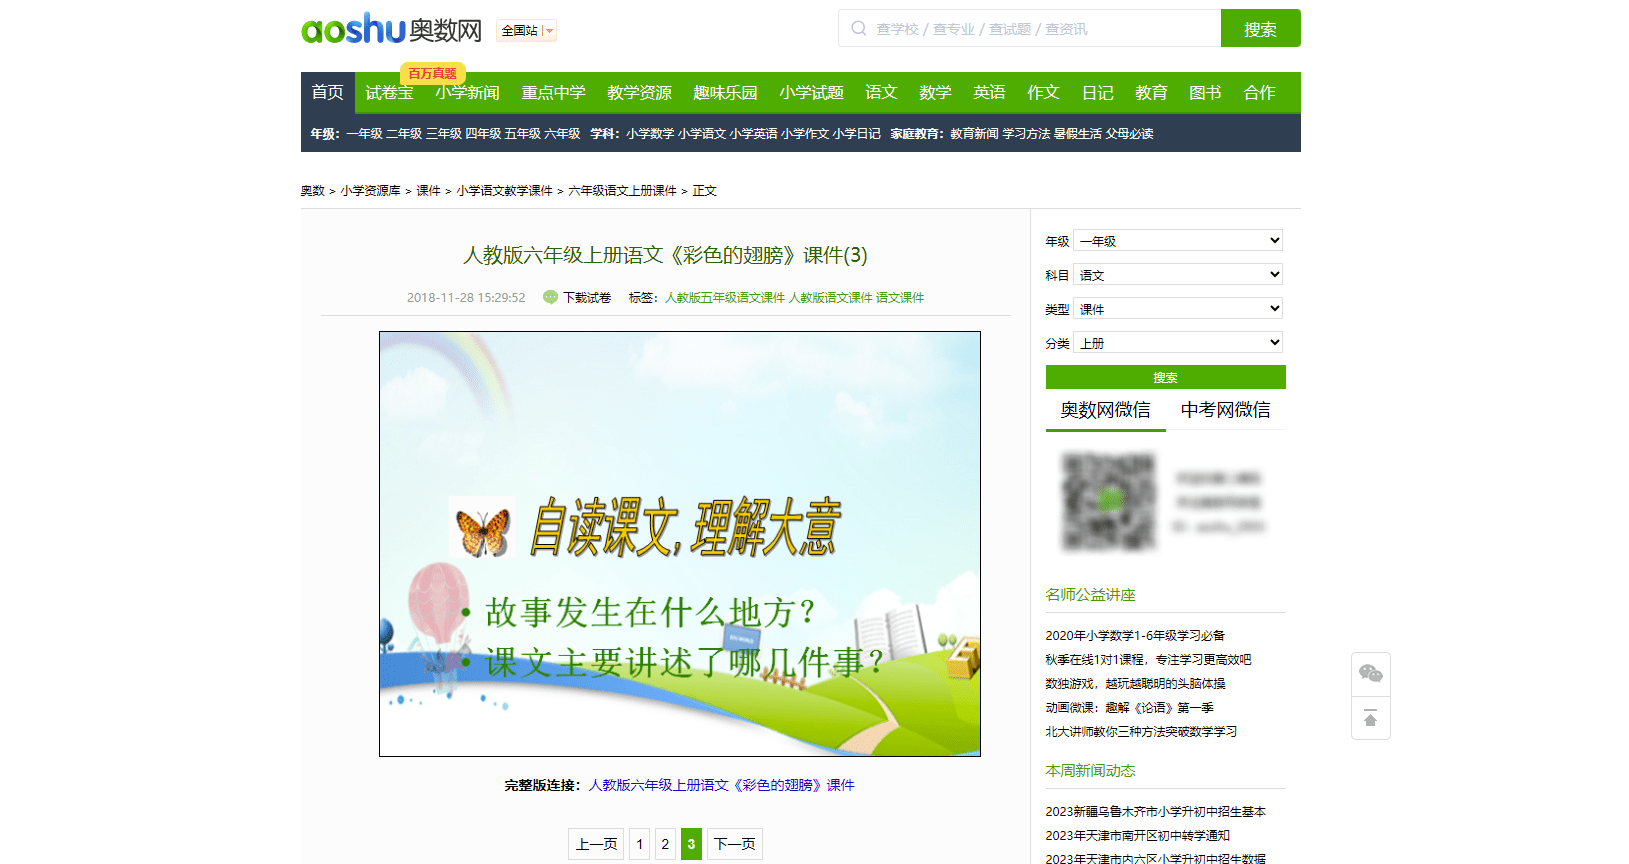Open the 完整版 《彩色的翅膀》课件 link
This screenshot has height=864, width=1629.
722,785
